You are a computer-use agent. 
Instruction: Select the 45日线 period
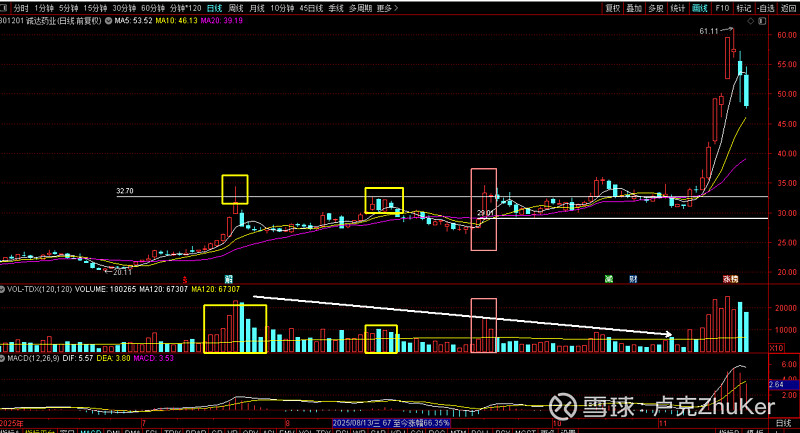tap(311, 8)
